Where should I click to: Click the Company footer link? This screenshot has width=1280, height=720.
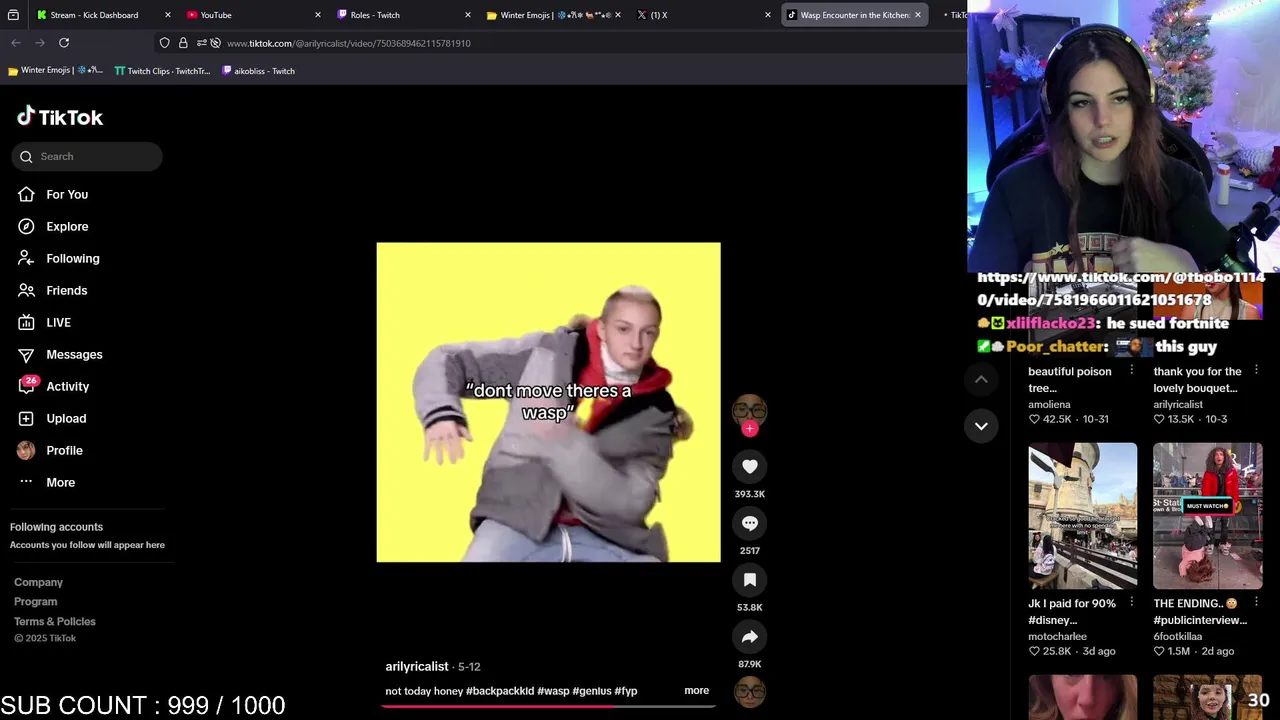pyautogui.click(x=38, y=582)
